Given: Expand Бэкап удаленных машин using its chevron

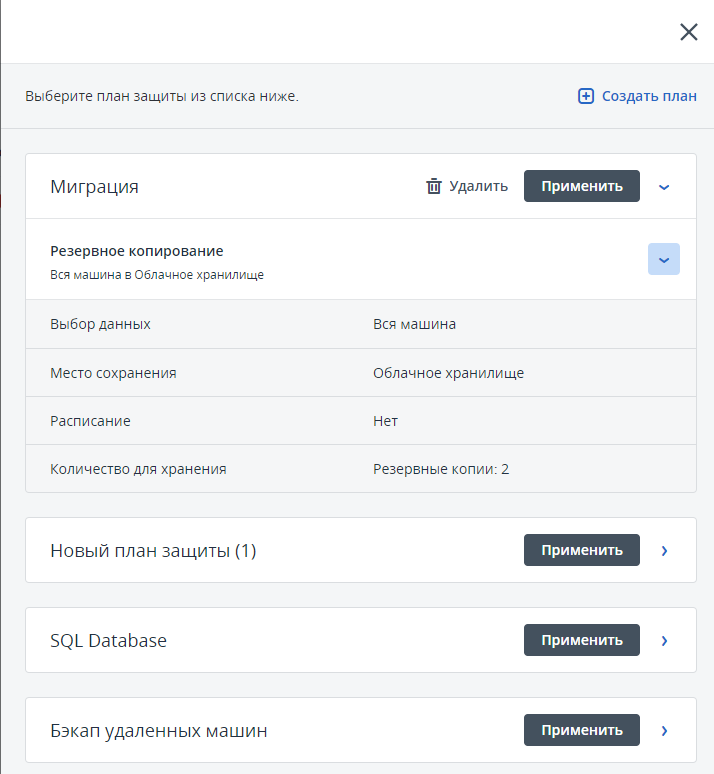Looking at the screenshot, I should pos(664,730).
